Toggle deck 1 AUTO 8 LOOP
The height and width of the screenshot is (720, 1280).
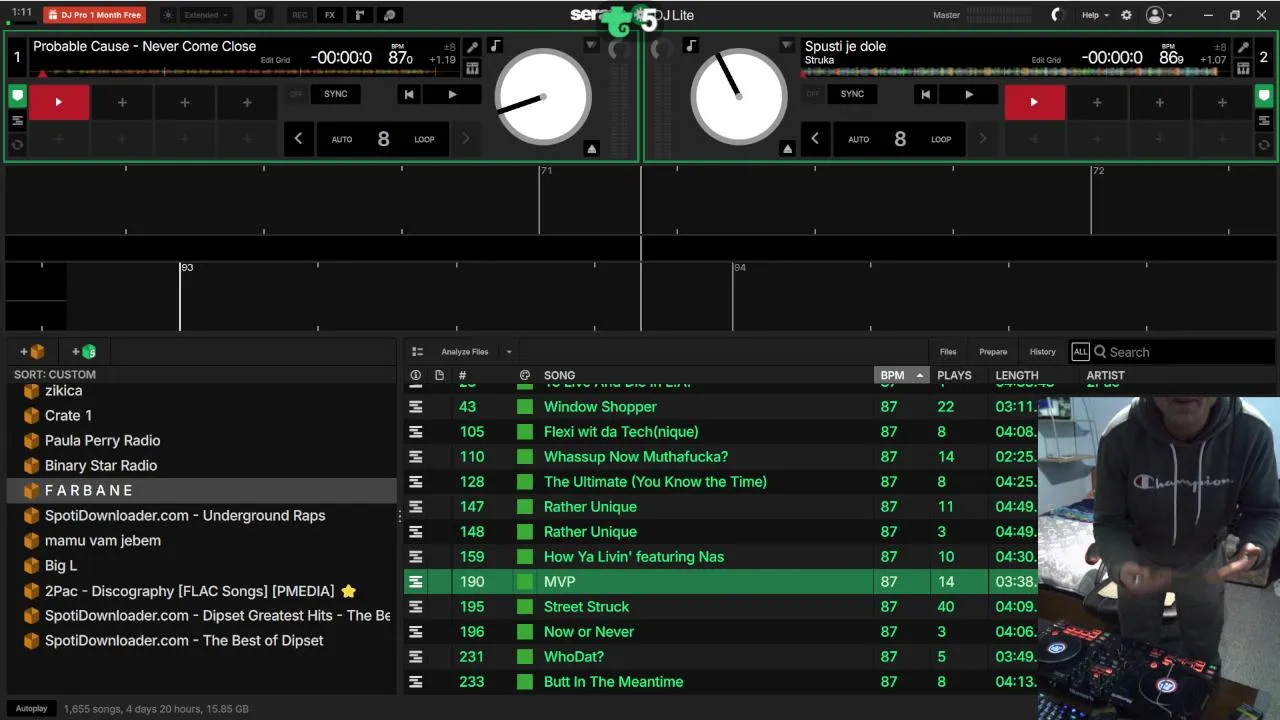click(383, 139)
